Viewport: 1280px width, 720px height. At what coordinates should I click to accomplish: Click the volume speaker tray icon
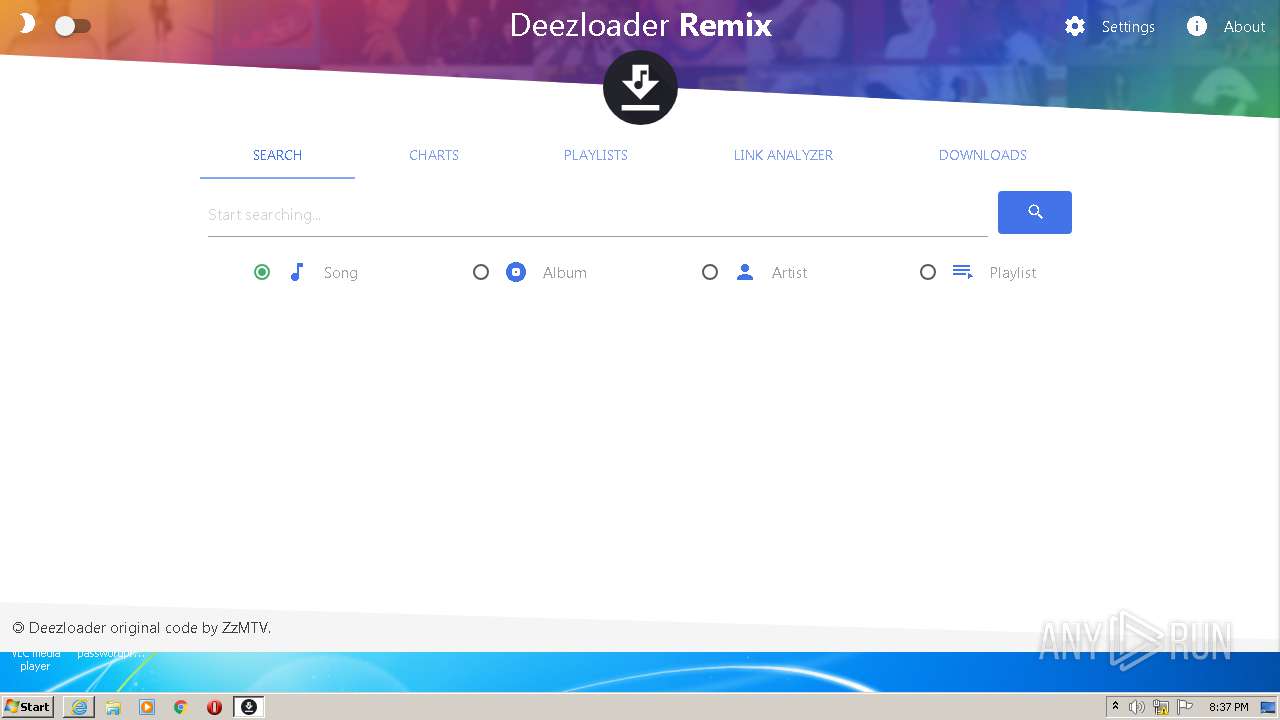[x=1137, y=707]
